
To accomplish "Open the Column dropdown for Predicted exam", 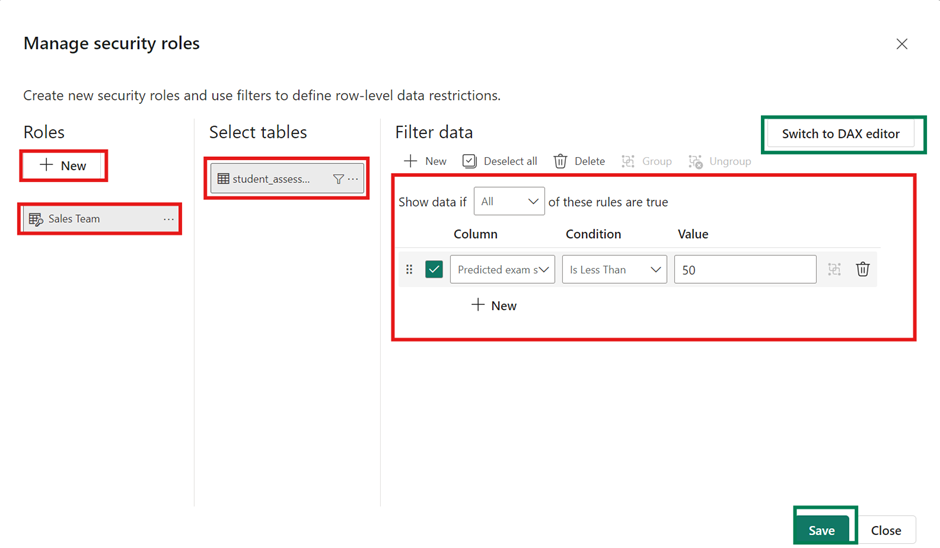I will click(x=502, y=269).
